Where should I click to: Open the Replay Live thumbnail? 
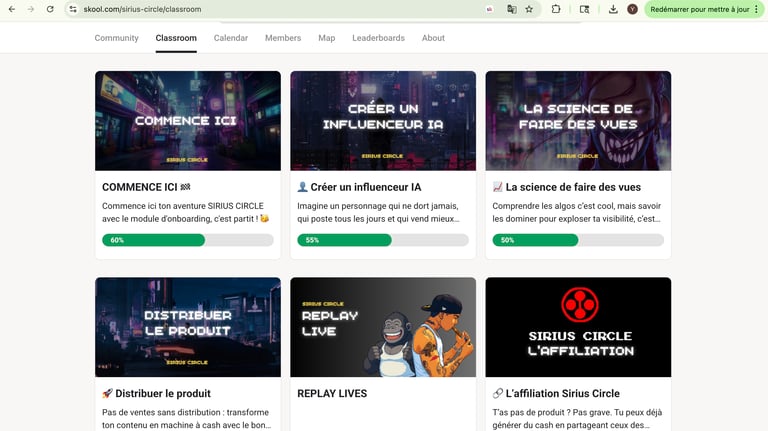[x=383, y=327]
